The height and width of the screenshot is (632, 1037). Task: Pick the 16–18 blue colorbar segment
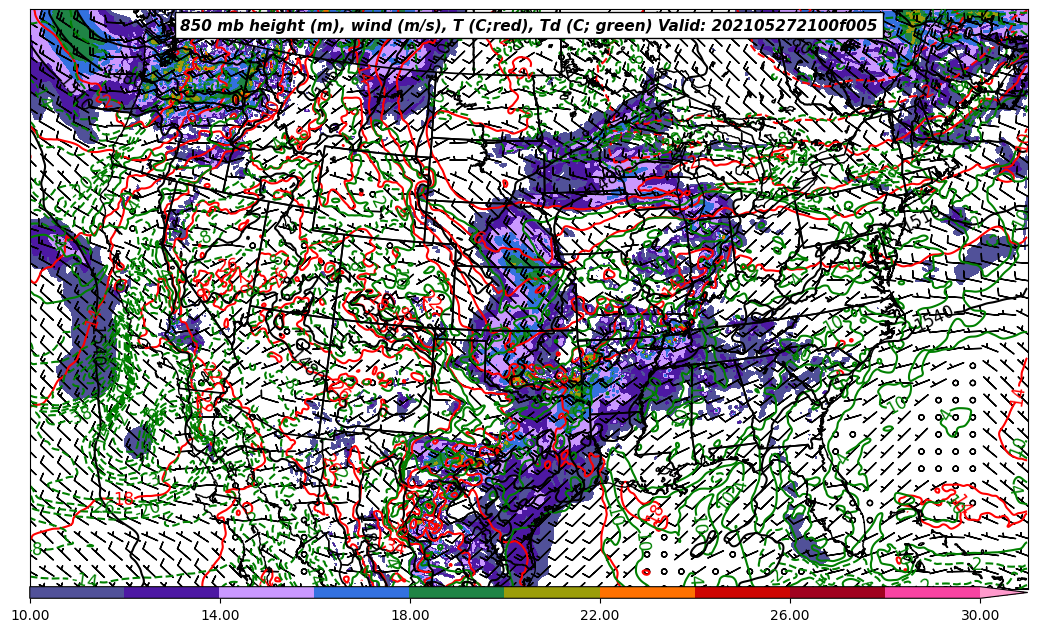point(362,592)
